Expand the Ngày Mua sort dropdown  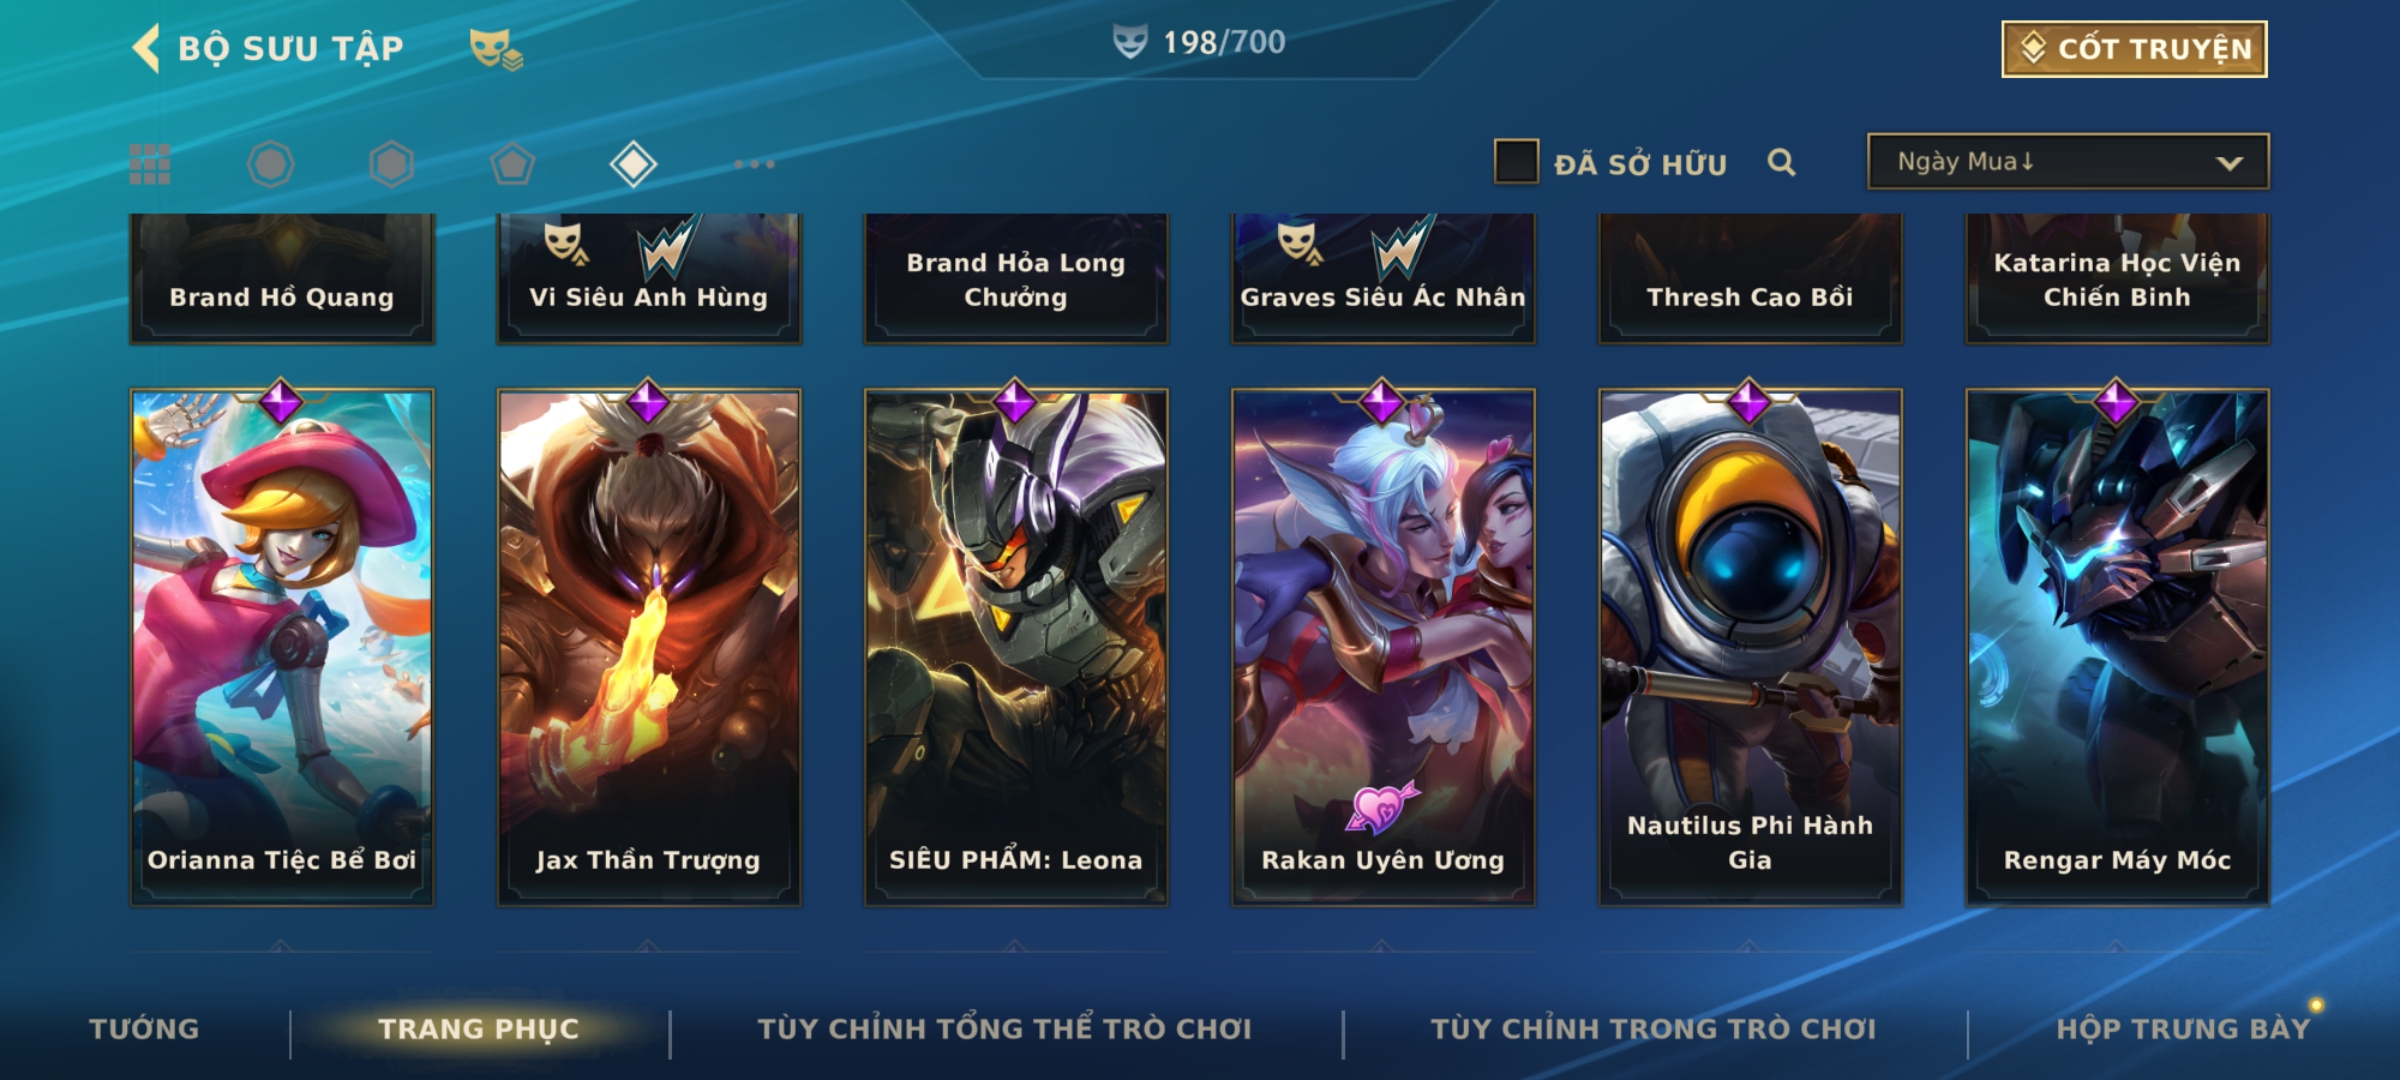tap(2068, 162)
